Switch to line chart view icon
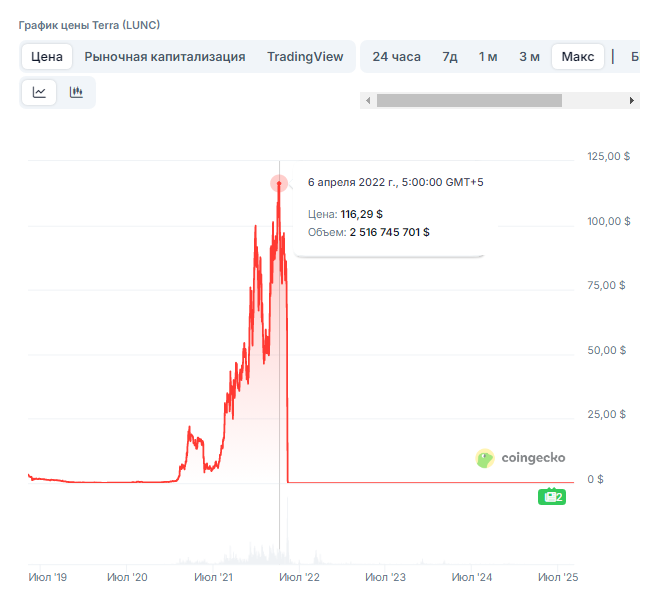This screenshot has width=655, height=599. (39, 92)
